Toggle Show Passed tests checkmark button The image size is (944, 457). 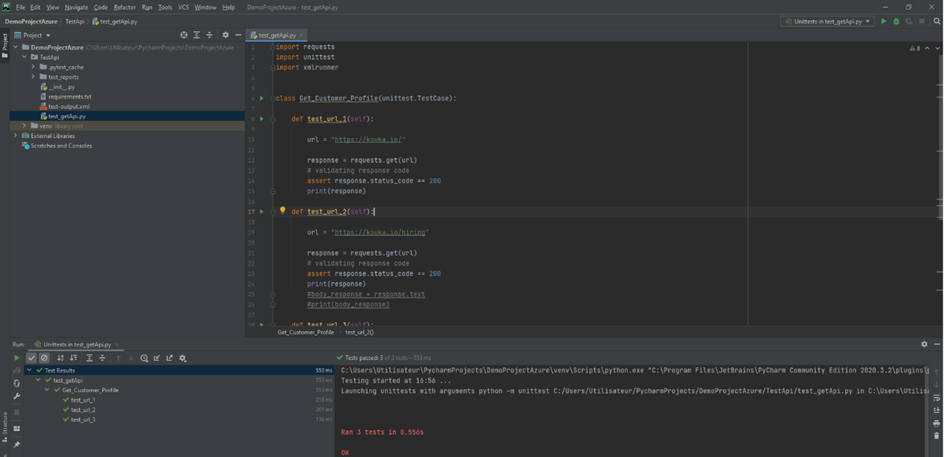pos(31,358)
